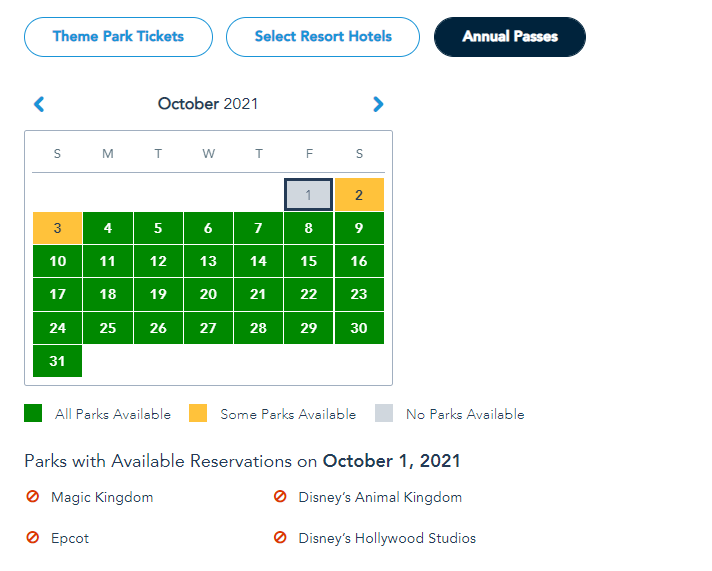Click unavailable icon beside Disney's Animal Kingdom
Viewport: 712px width, 571px height.
click(280, 497)
